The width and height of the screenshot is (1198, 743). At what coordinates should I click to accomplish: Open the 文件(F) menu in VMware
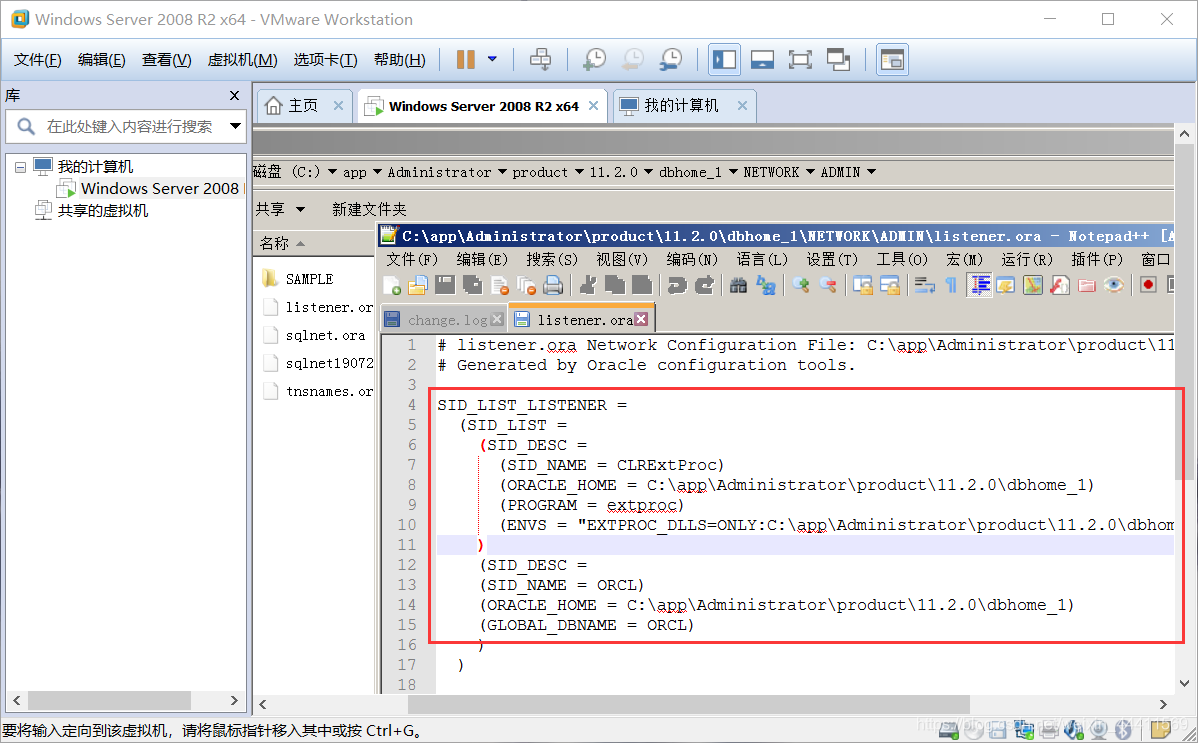pos(37,60)
